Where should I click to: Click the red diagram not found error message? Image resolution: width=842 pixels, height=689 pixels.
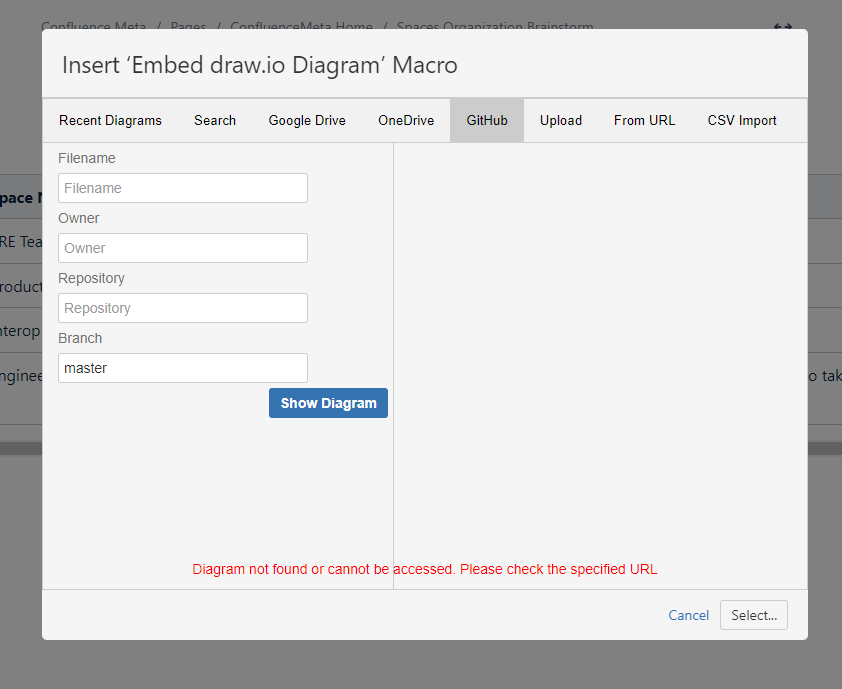pyautogui.click(x=425, y=569)
